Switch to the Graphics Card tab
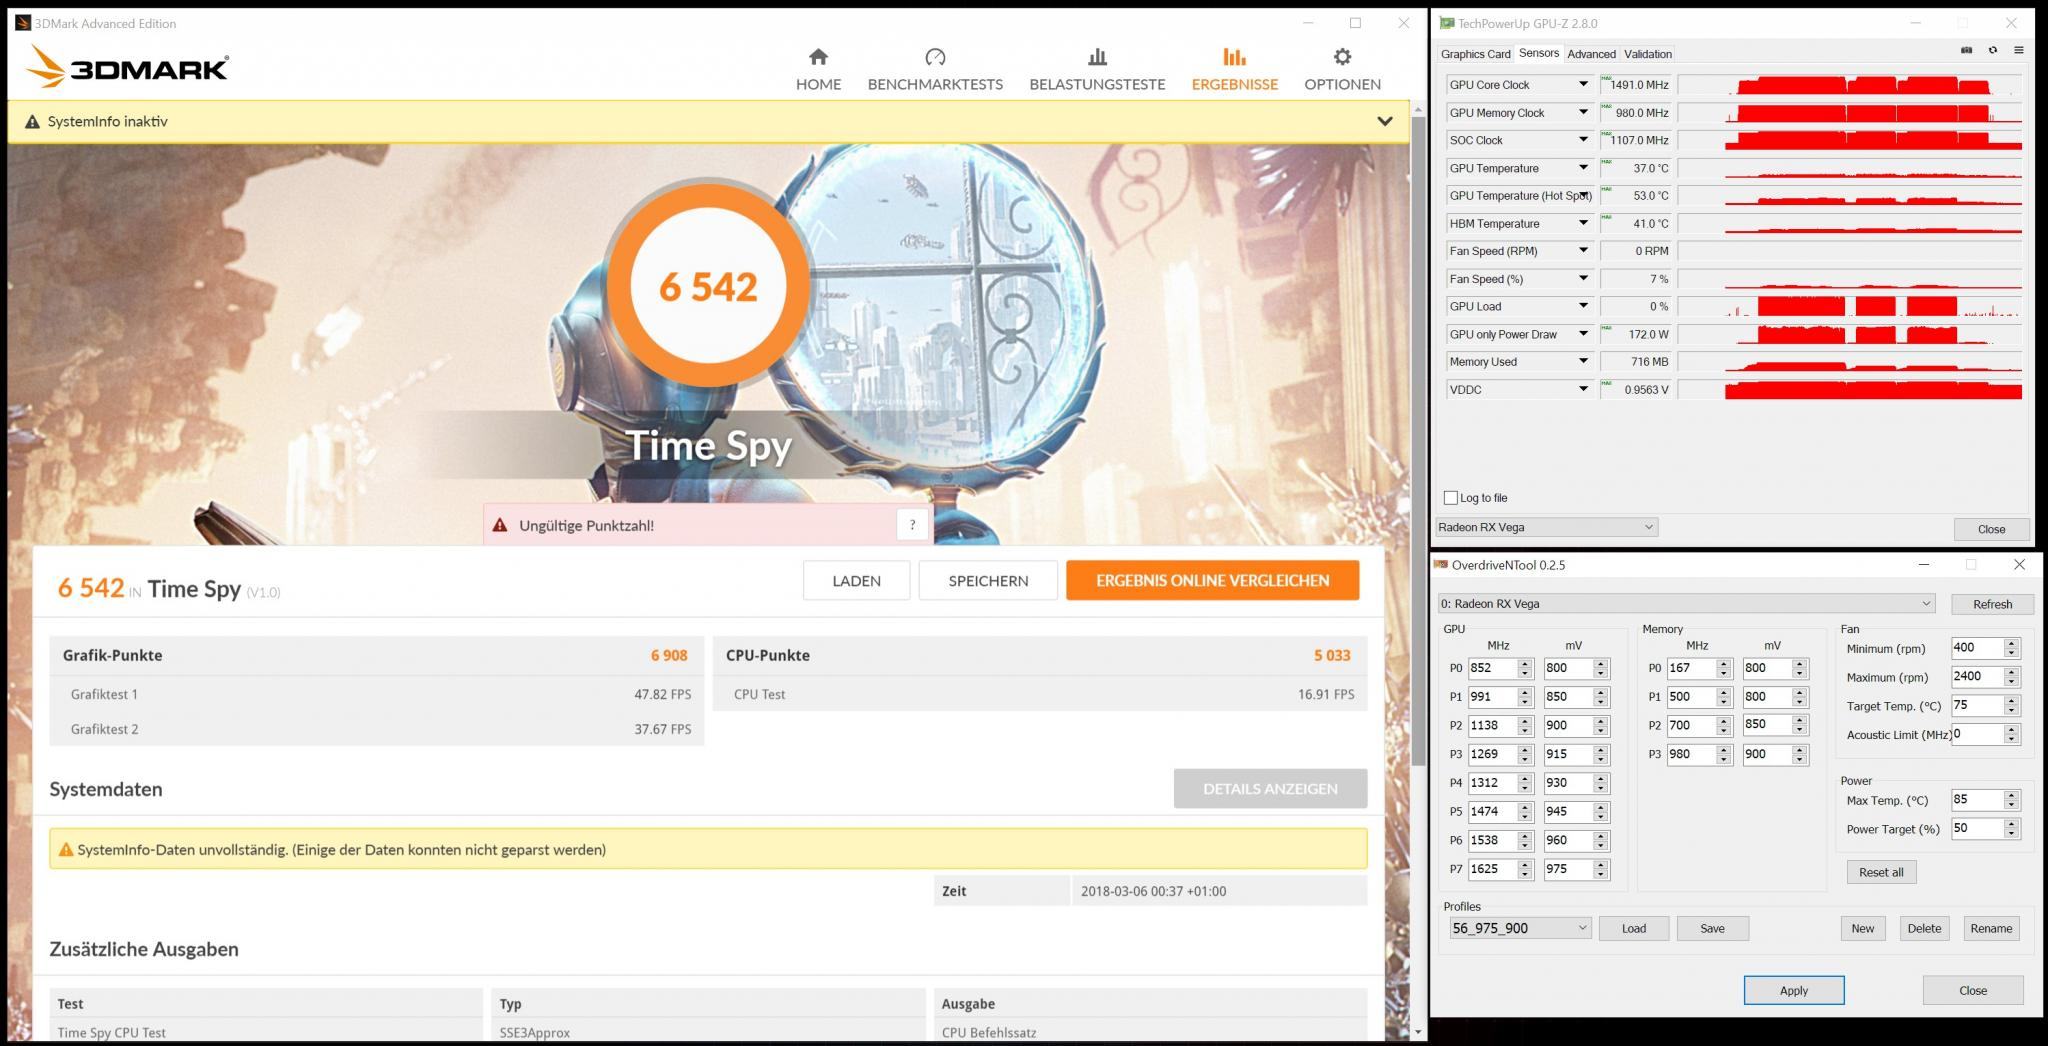The height and width of the screenshot is (1046, 2048). tap(1475, 54)
